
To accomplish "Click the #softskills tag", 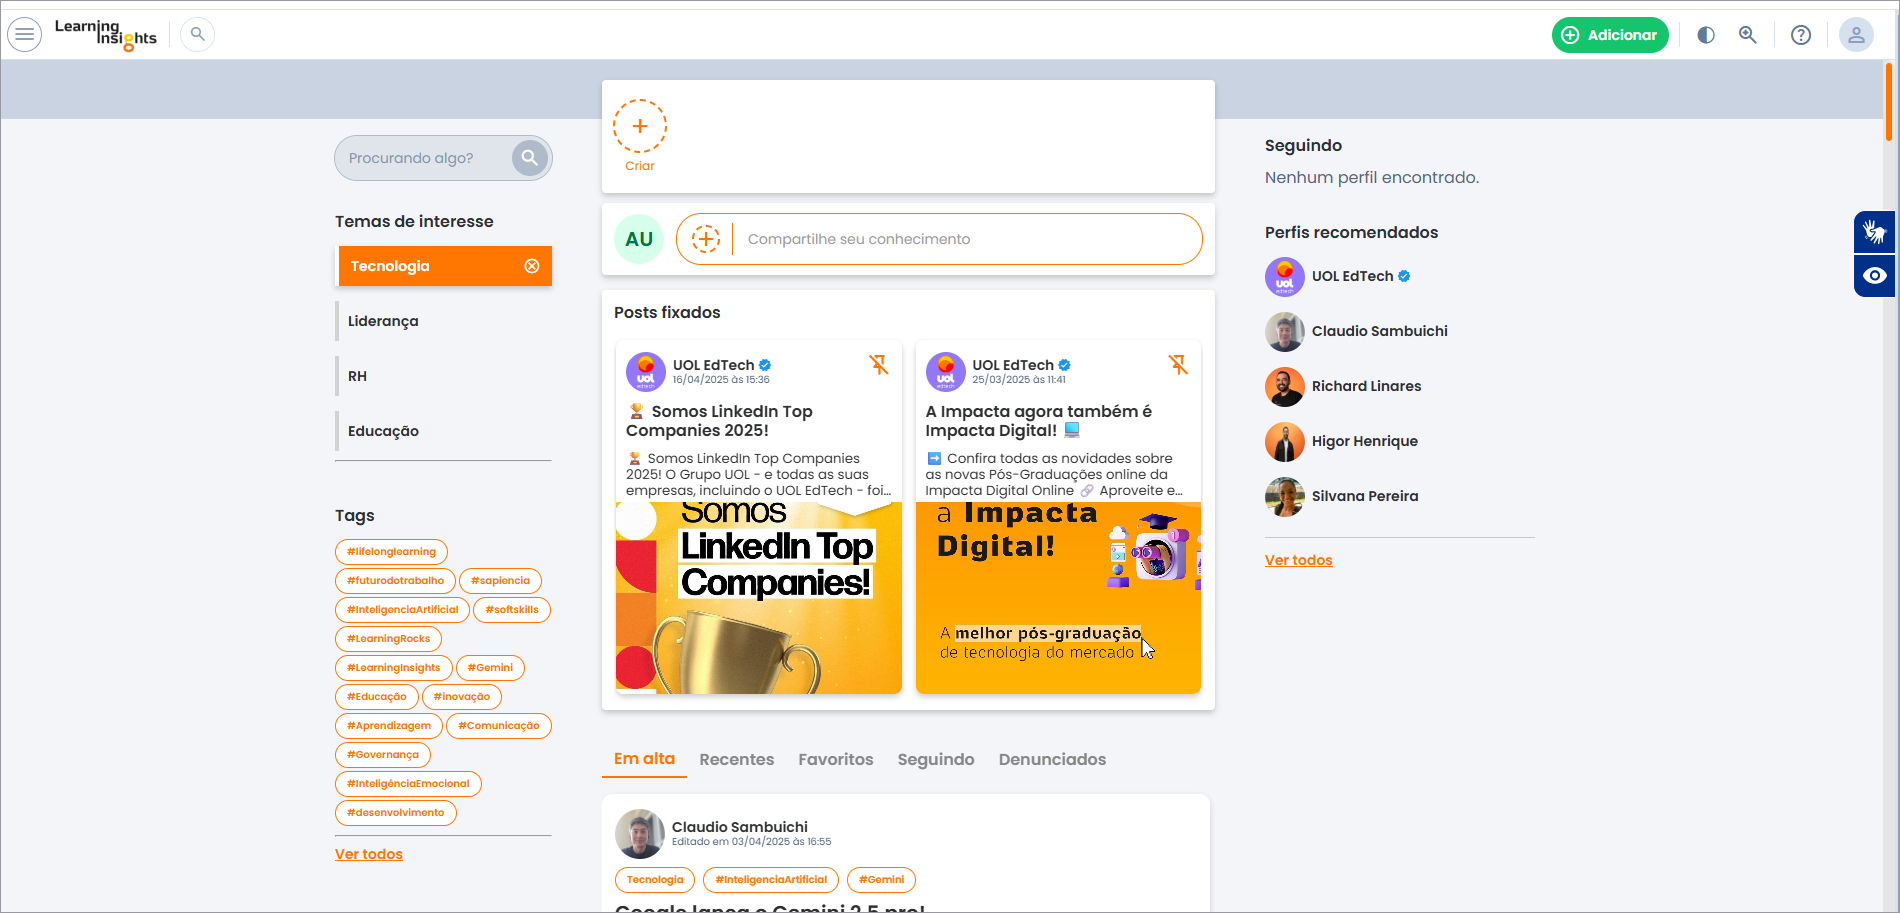I will pos(512,610).
